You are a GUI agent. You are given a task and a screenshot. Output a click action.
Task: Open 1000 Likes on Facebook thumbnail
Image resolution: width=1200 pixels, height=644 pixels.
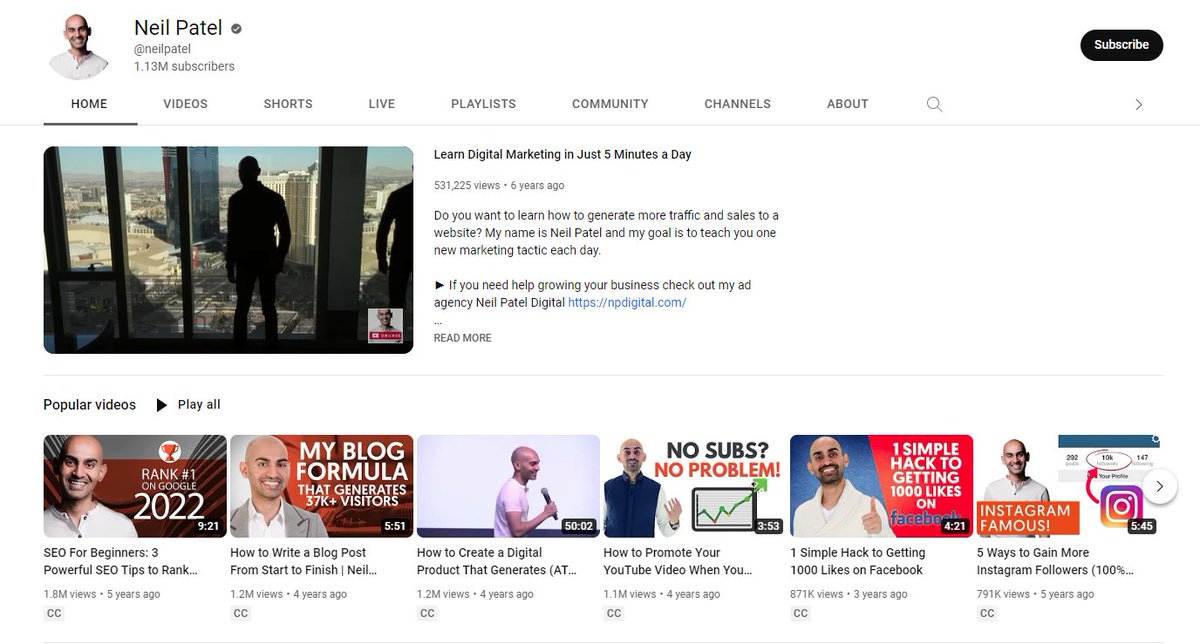pos(882,486)
